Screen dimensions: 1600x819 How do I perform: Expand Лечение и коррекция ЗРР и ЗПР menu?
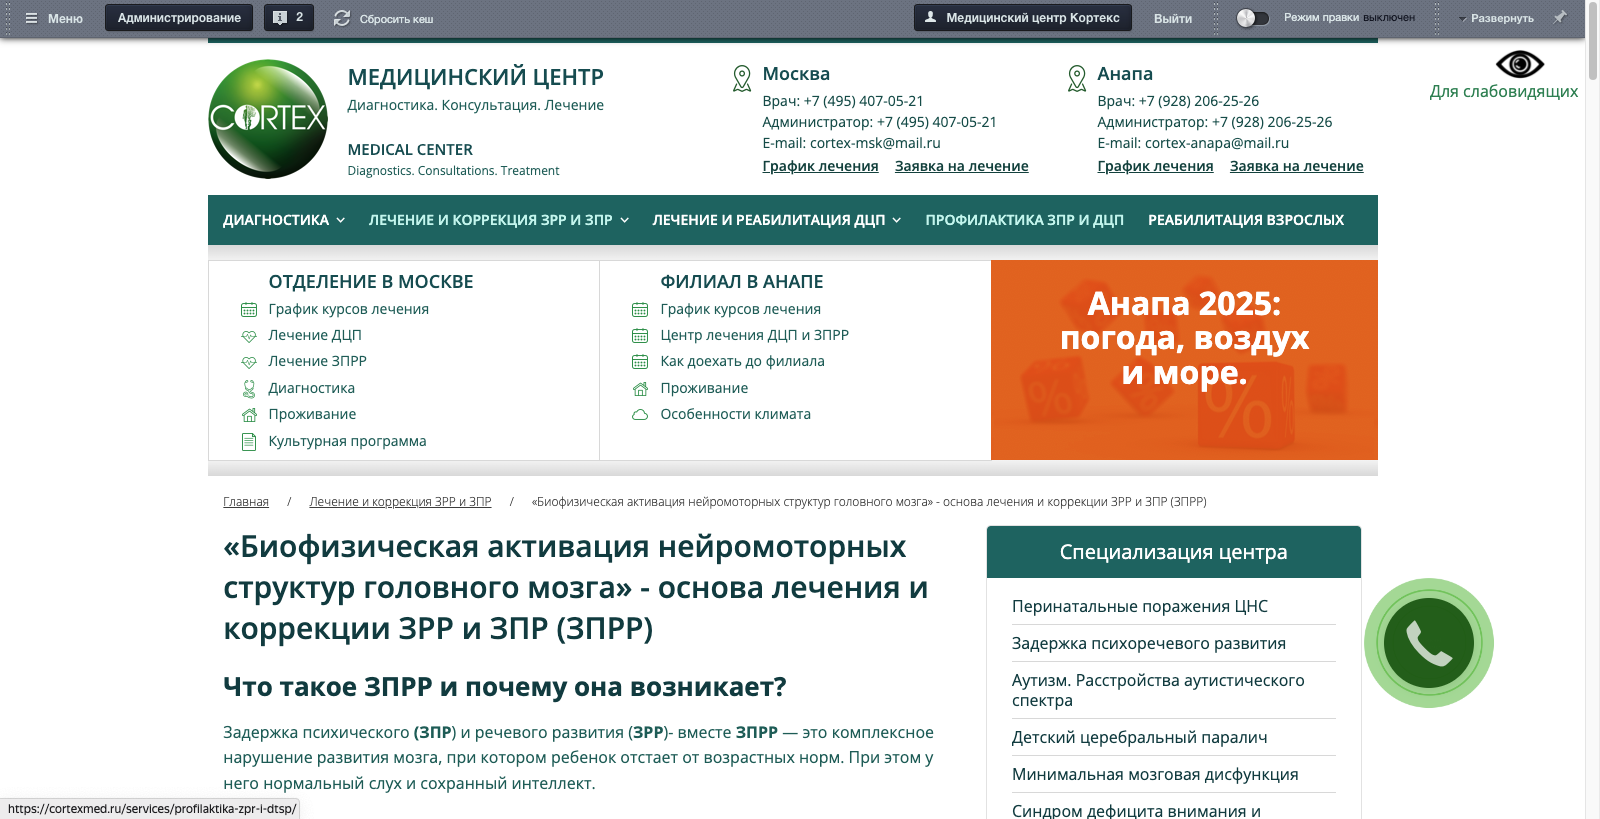pos(498,220)
